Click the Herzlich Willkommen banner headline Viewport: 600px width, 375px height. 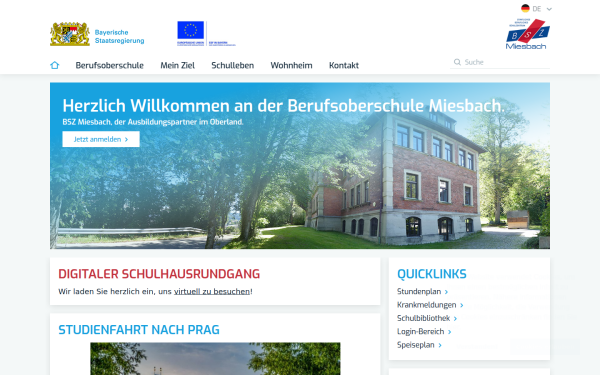[284, 106]
